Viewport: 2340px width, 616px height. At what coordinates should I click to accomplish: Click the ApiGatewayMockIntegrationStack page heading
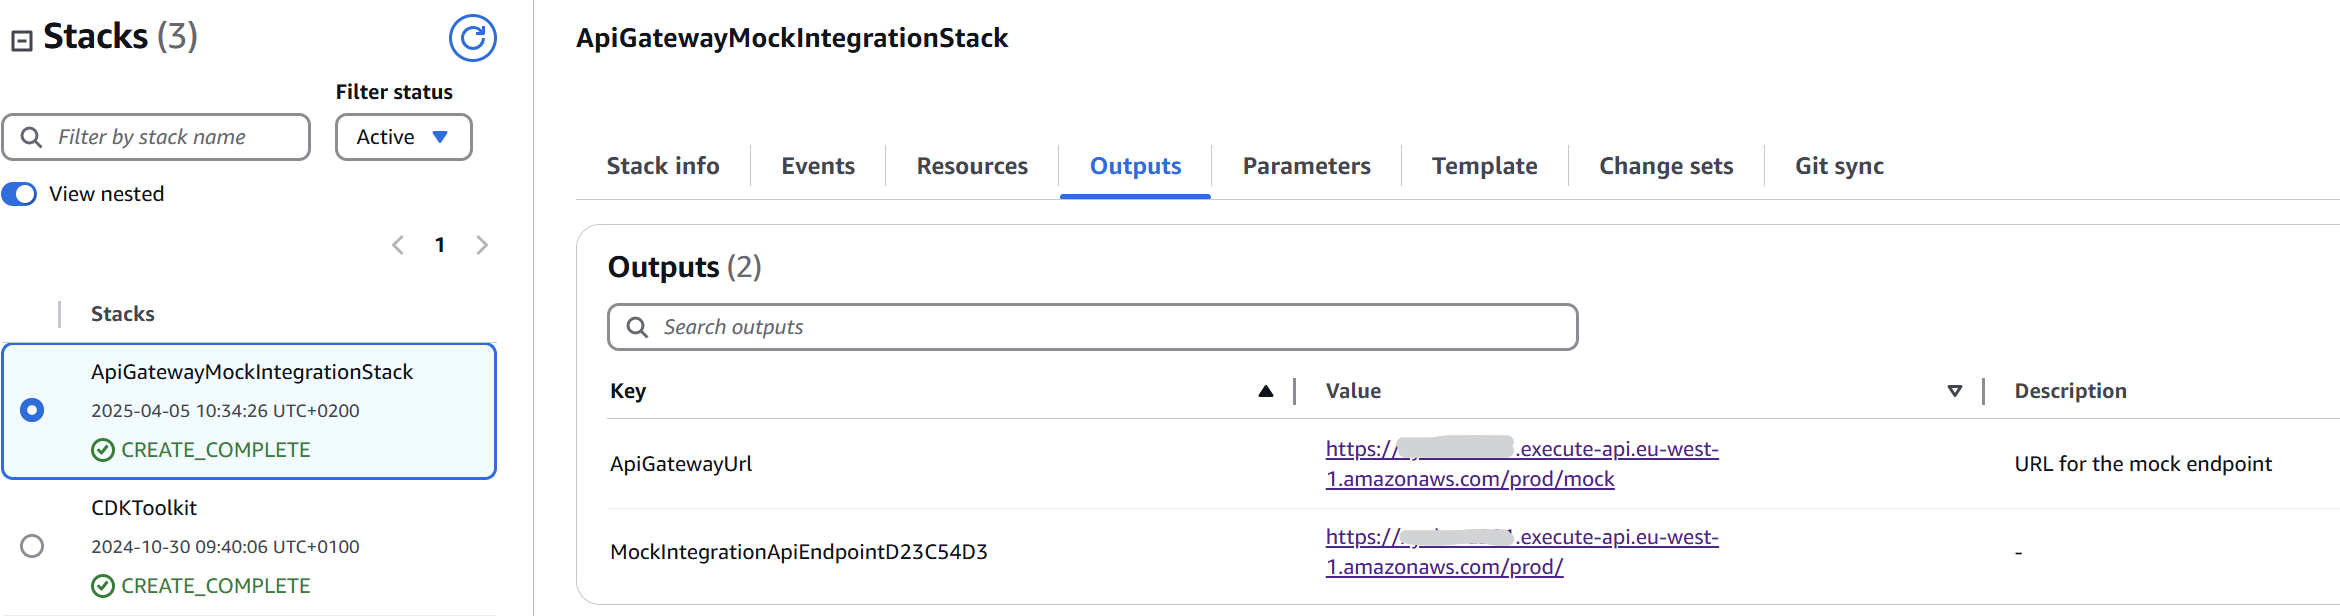[792, 38]
